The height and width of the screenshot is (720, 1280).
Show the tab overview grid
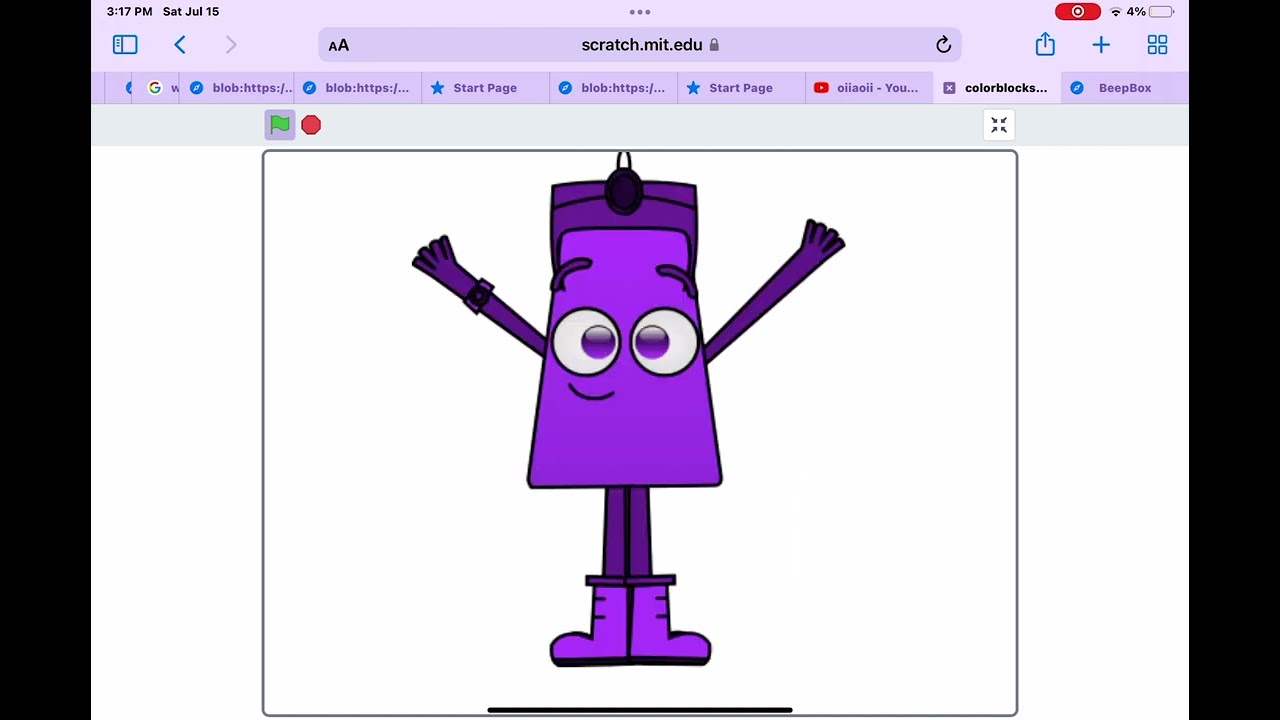coord(1157,45)
